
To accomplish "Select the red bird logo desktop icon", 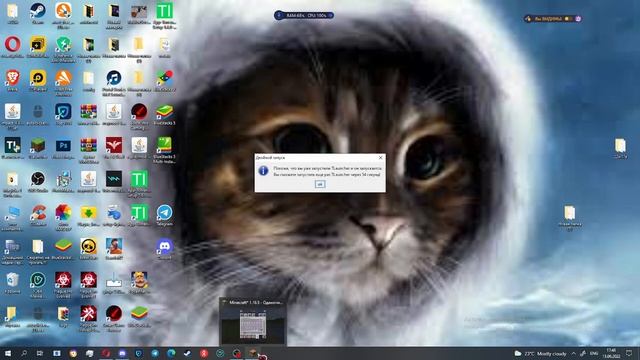I will coord(114,148).
